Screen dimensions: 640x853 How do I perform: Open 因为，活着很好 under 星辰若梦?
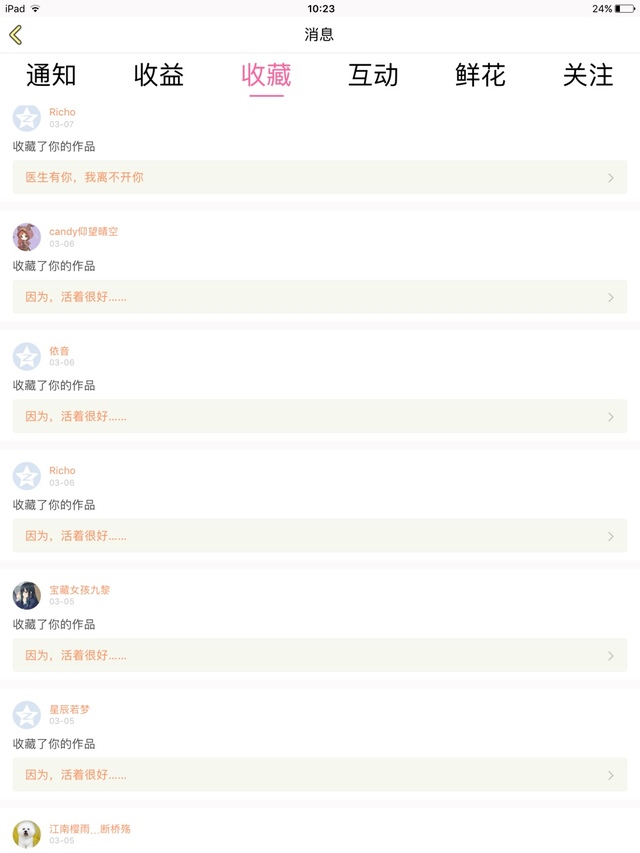76,775
